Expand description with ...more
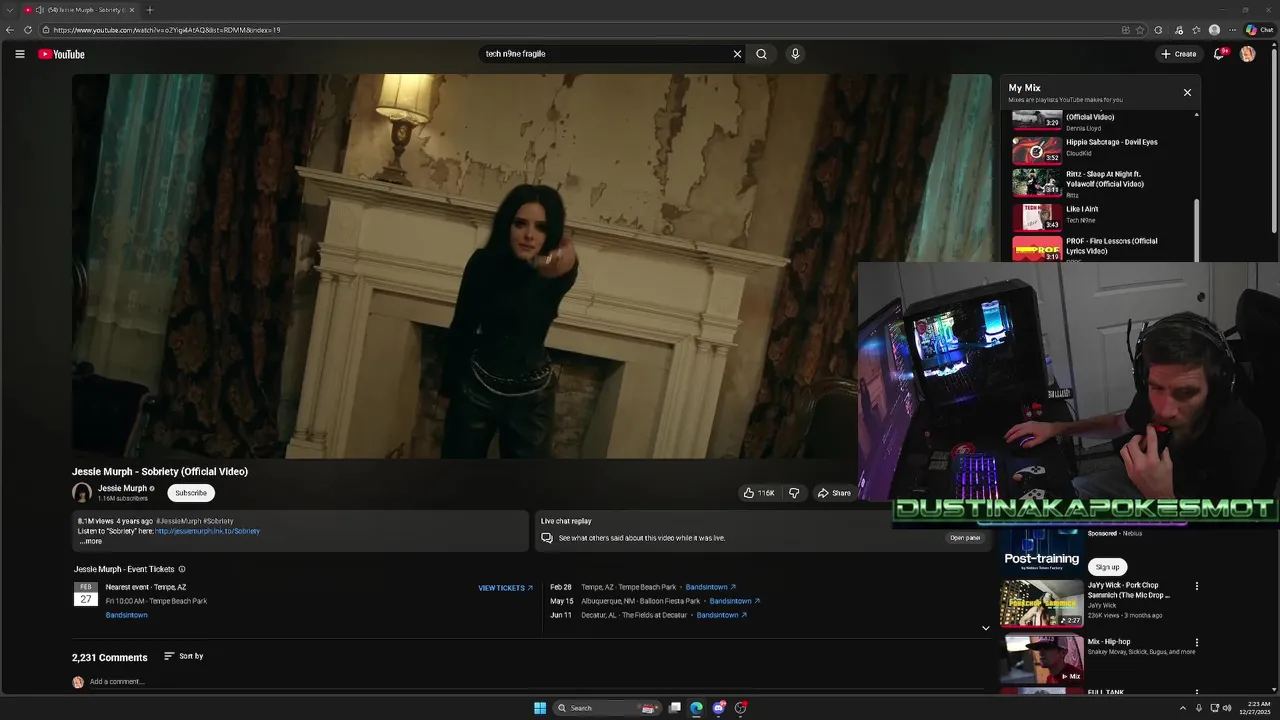 point(90,541)
